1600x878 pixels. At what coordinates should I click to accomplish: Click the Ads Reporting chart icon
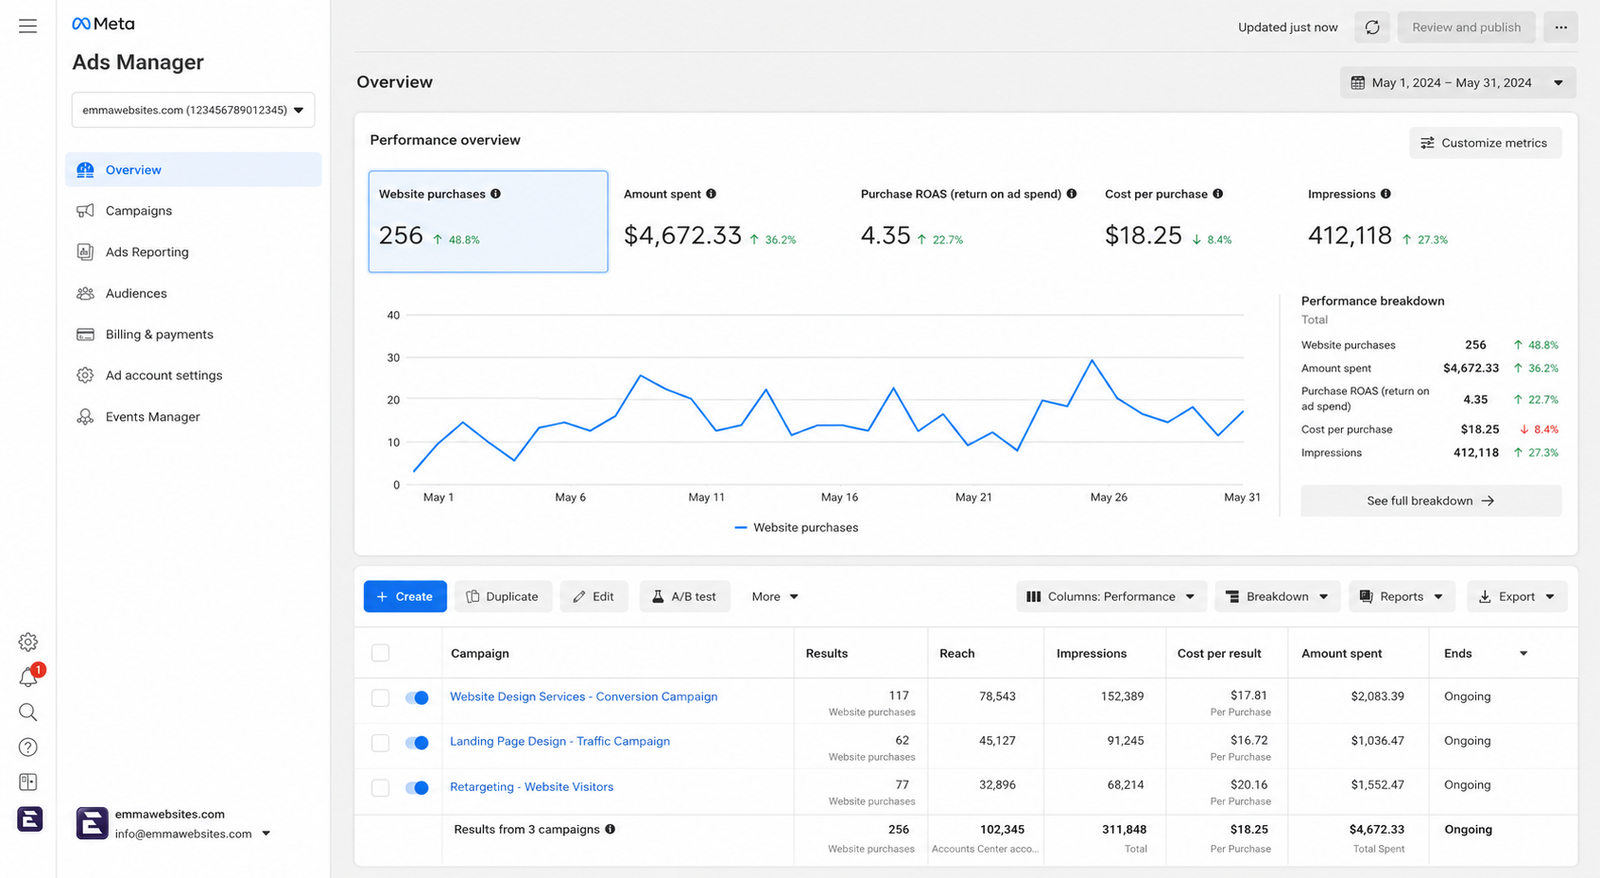(x=85, y=252)
